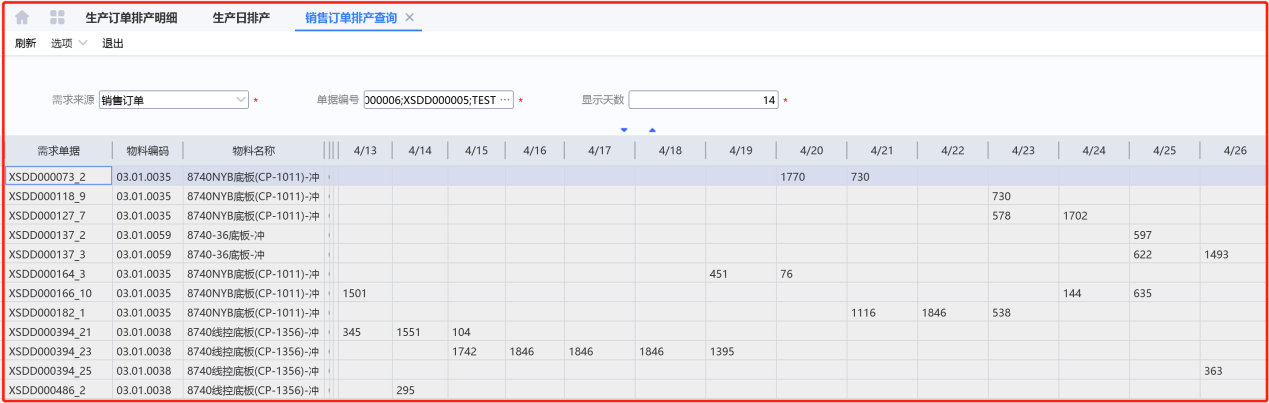Click the 363 cell under 4/26
The image size is (1269, 403).
pyautogui.click(x=1235, y=370)
